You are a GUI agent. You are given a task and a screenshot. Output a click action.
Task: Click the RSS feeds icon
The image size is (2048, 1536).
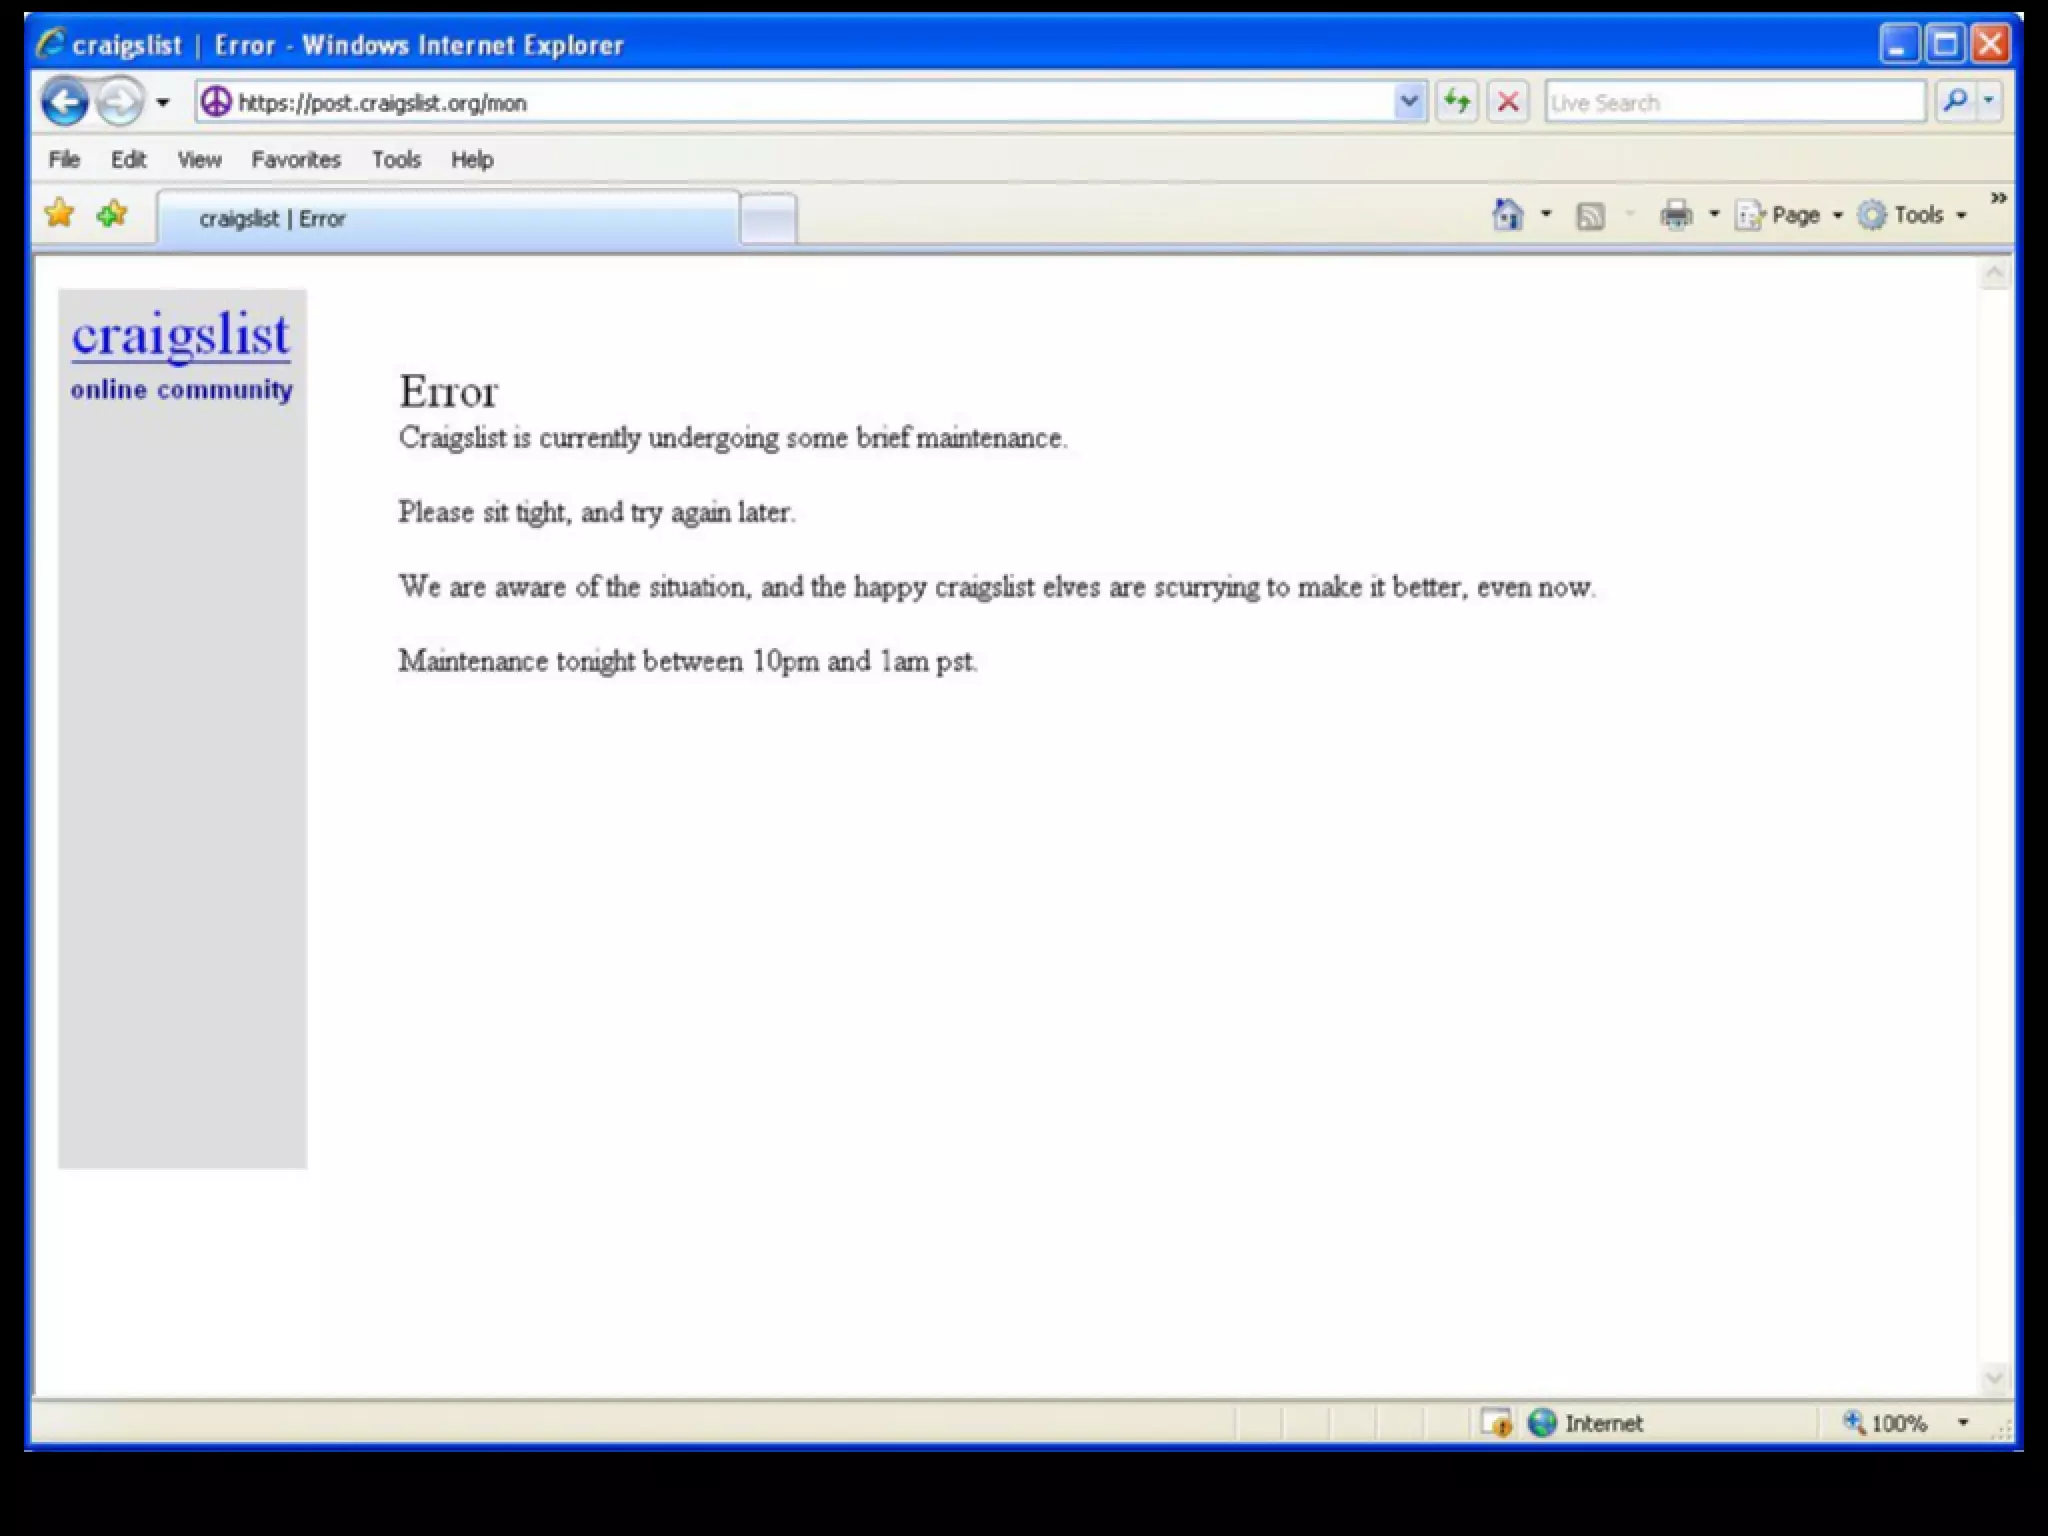click(x=1590, y=216)
